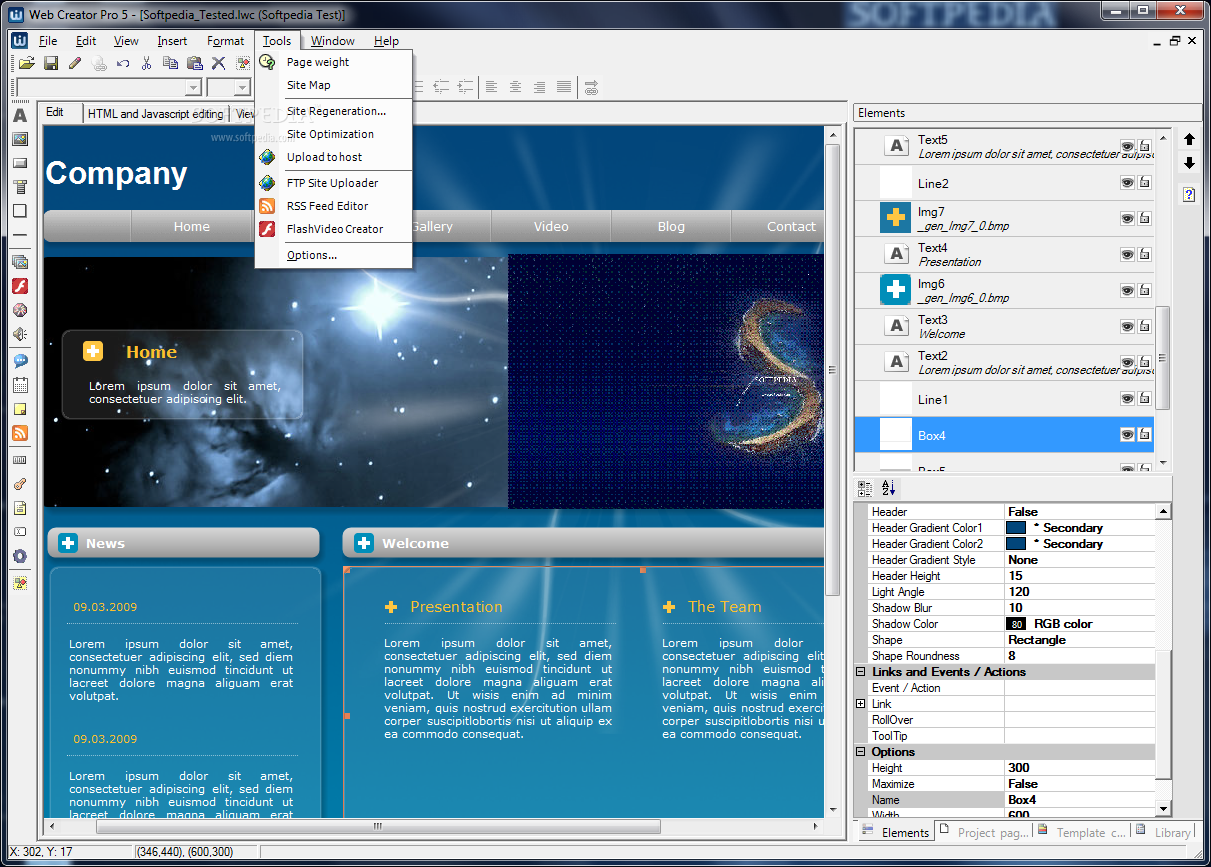Click the Move element up arrow

coord(1189,139)
